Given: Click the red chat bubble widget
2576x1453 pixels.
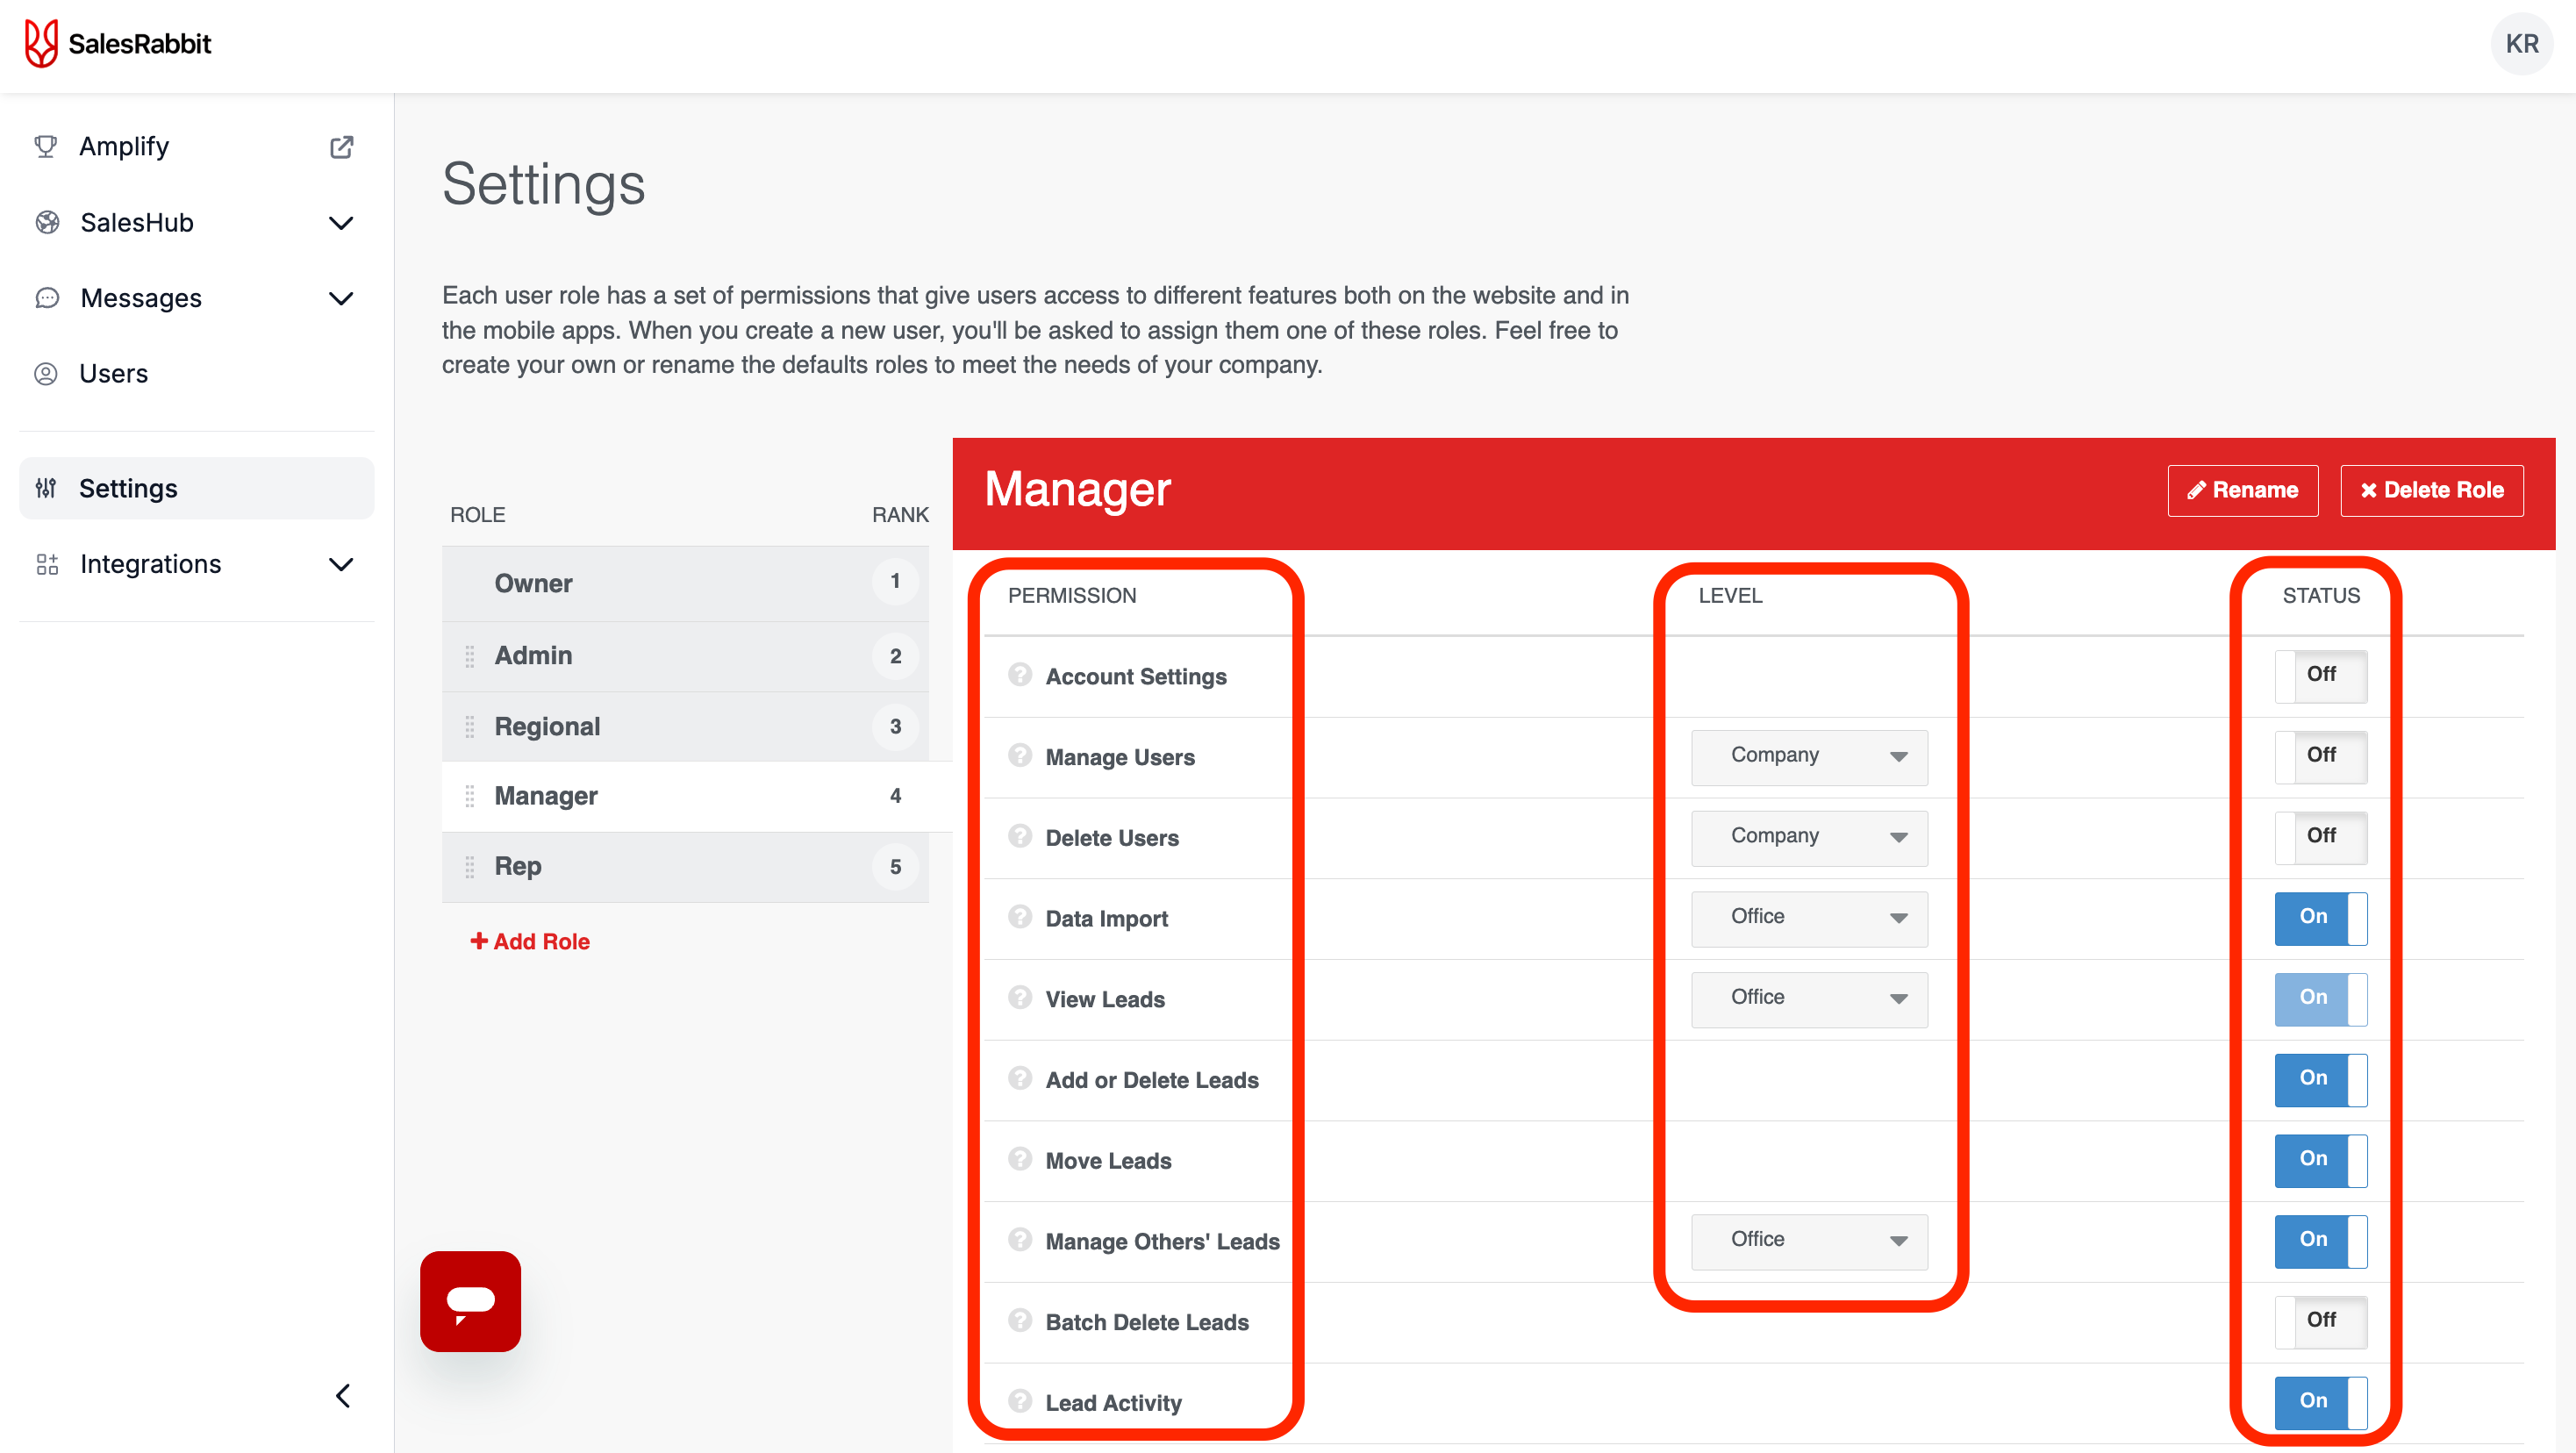Looking at the screenshot, I should pos(470,1301).
